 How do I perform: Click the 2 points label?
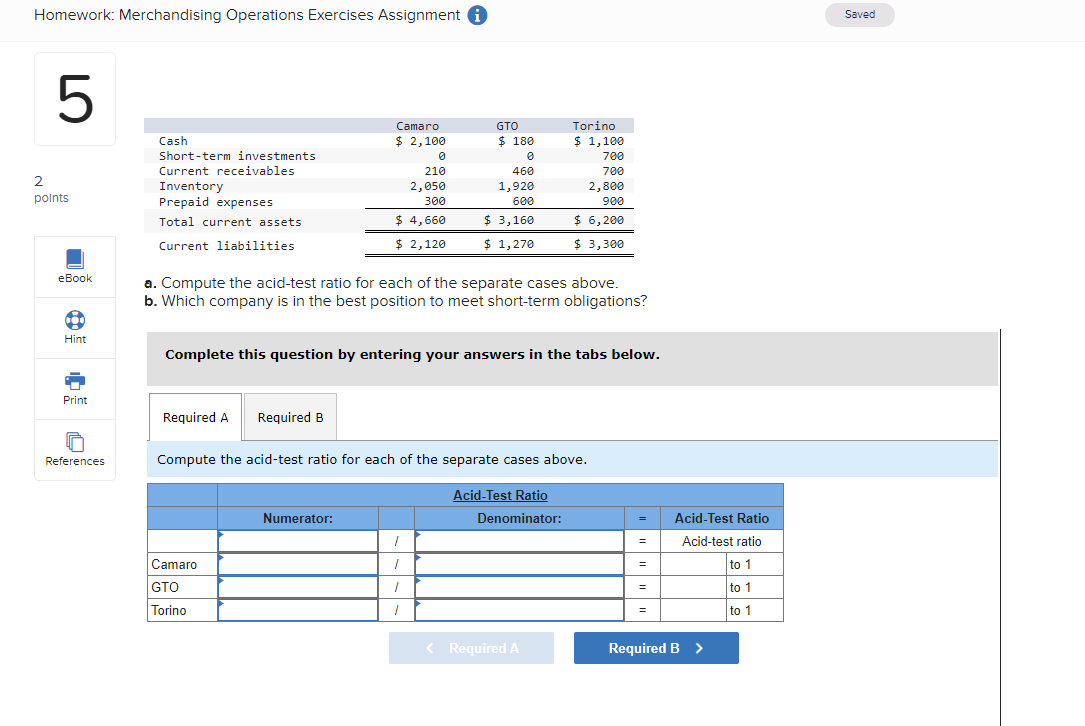point(51,189)
